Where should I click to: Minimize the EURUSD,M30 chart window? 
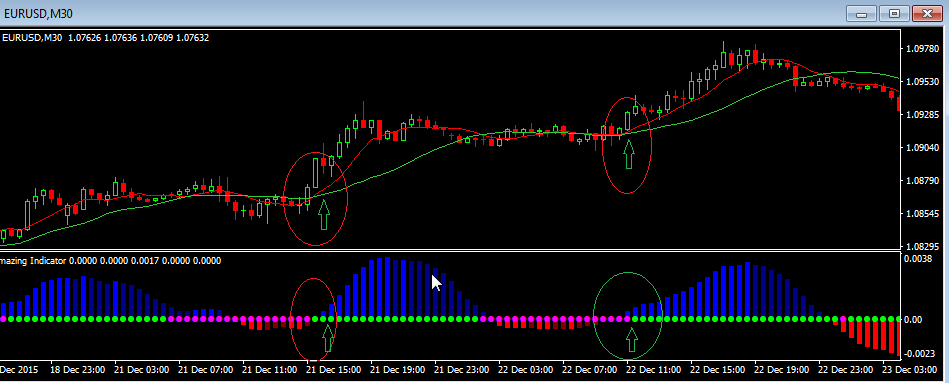[x=861, y=13]
